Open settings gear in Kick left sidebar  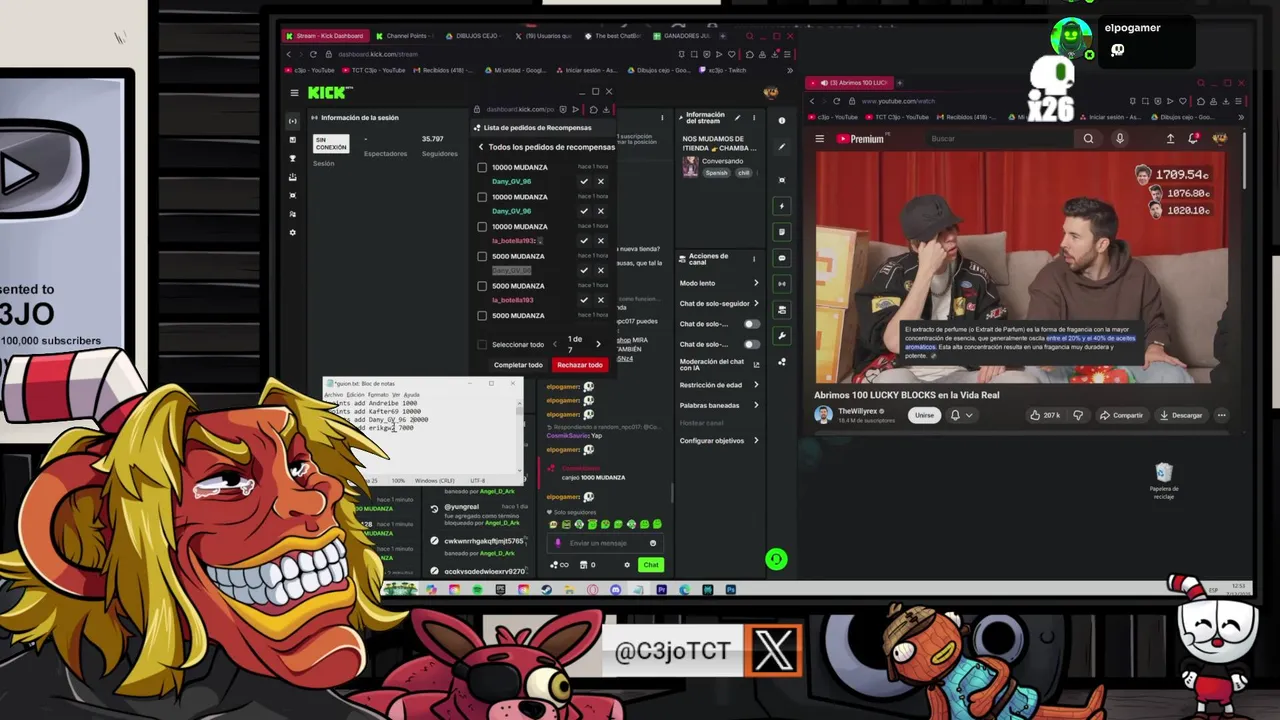click(292, 232)
